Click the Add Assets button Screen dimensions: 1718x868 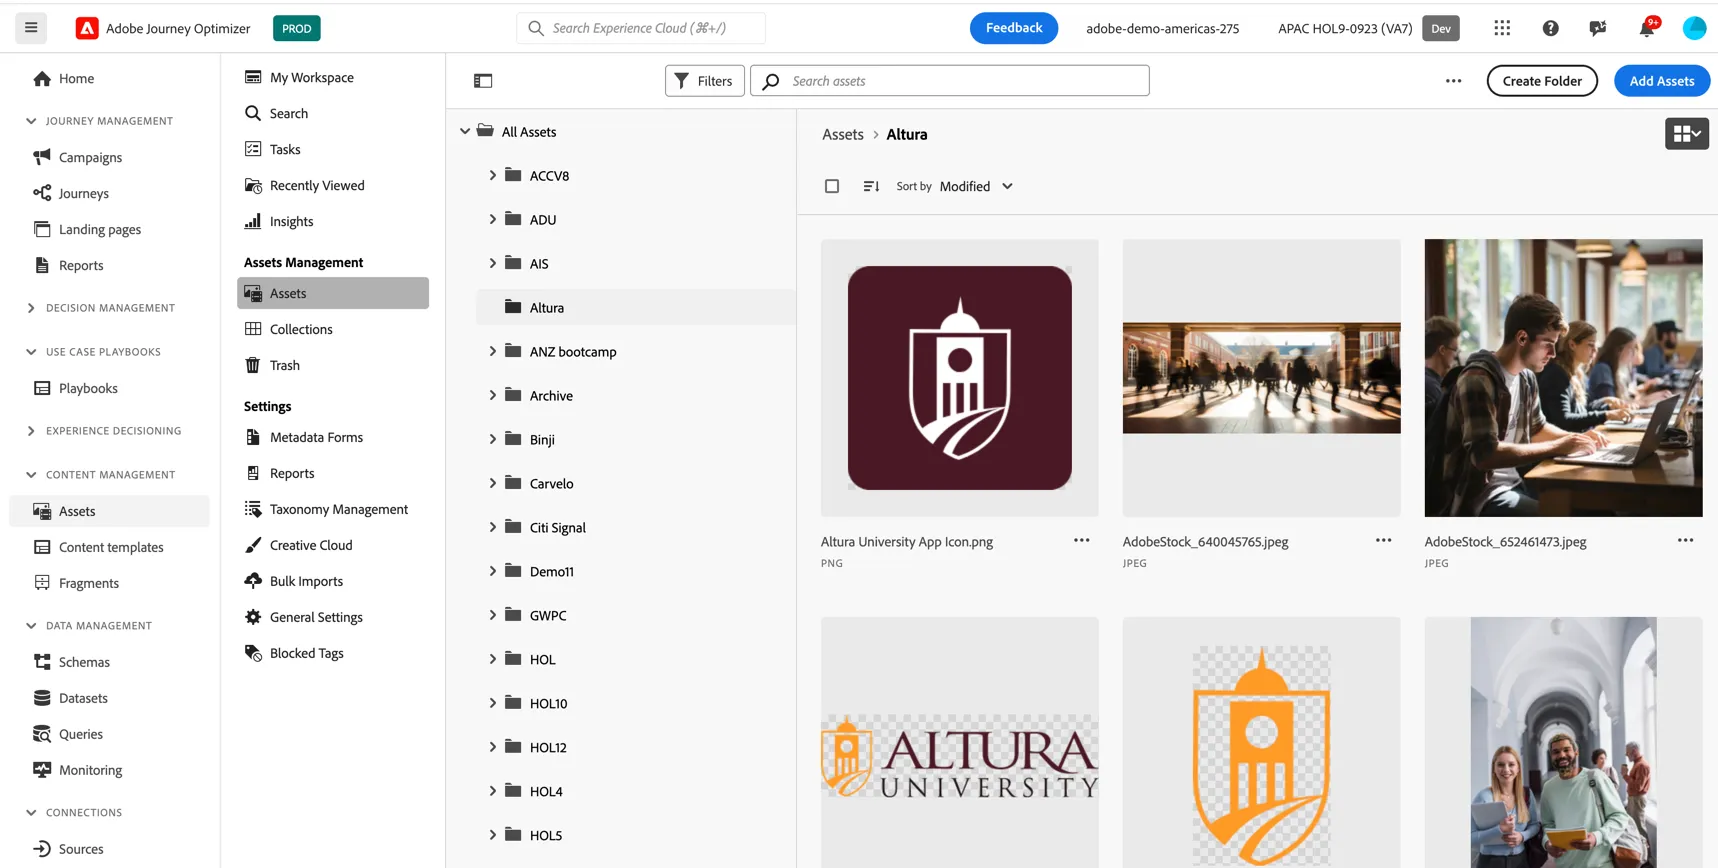pos(1662,81)
